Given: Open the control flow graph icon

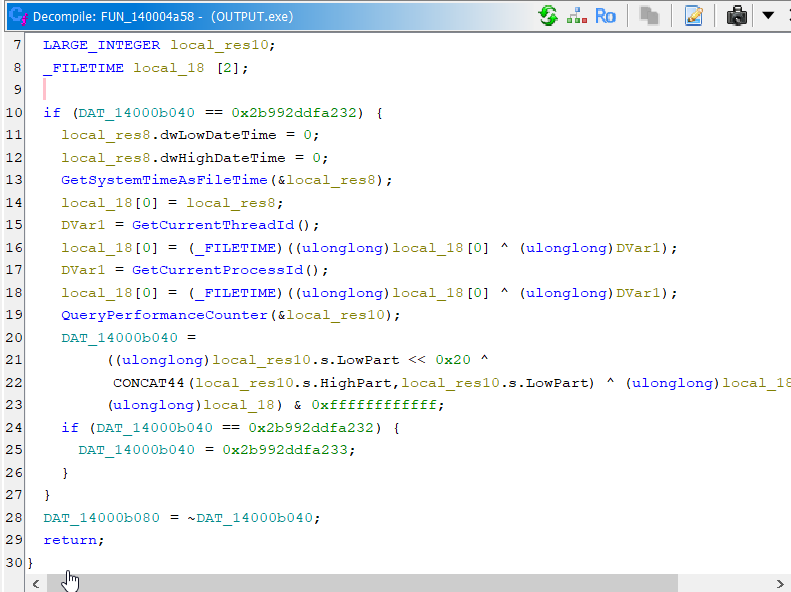Looking at the screenshot, I should [577, 15].
